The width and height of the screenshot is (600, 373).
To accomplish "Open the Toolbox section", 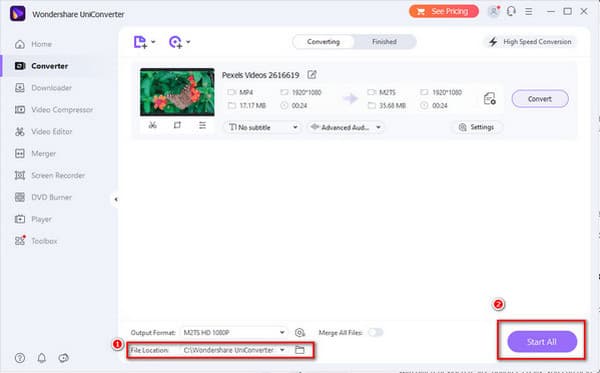I will point(36,241).
